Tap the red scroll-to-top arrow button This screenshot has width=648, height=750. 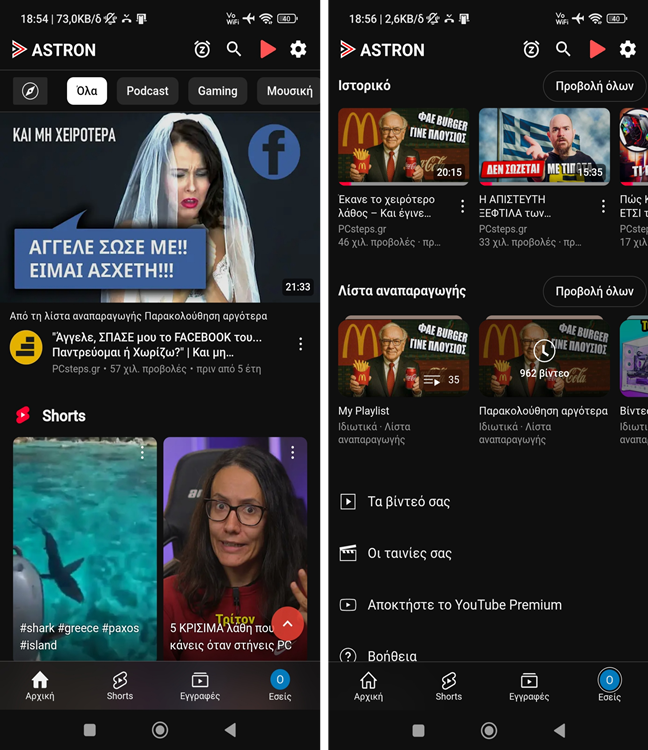[287, 623]
